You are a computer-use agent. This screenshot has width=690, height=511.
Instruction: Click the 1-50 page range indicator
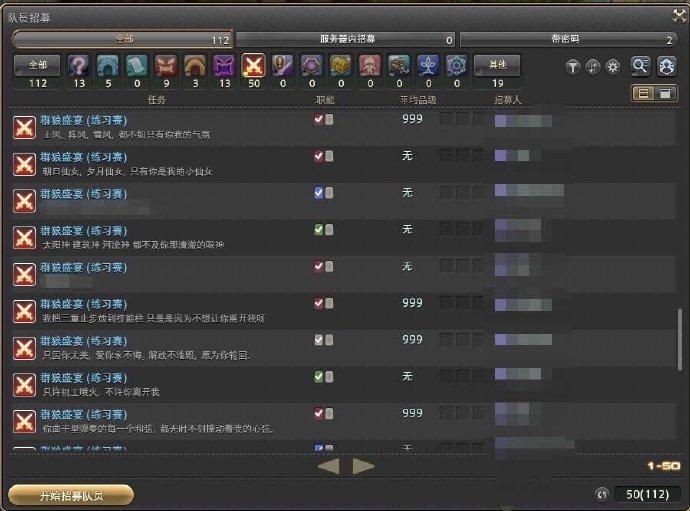664,466
